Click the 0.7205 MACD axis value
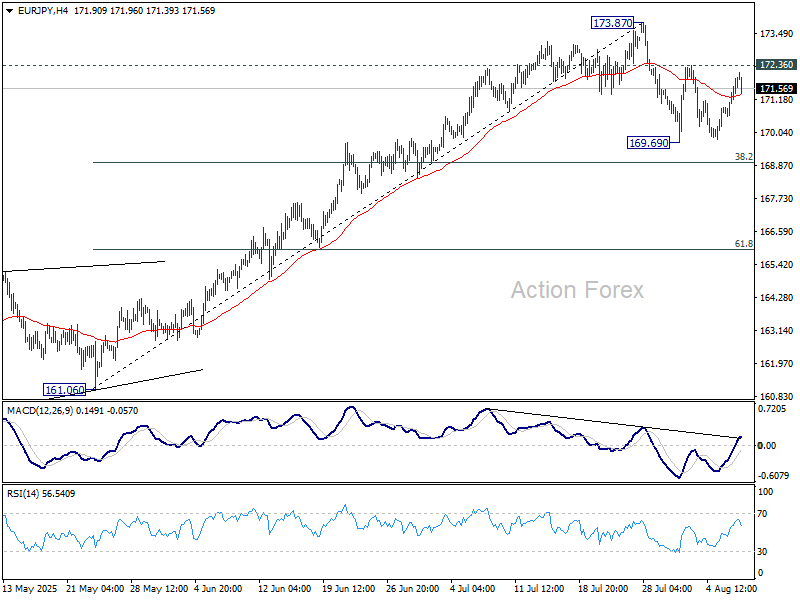Viewport: 800px width, 600px height. [x=773, y=409]
